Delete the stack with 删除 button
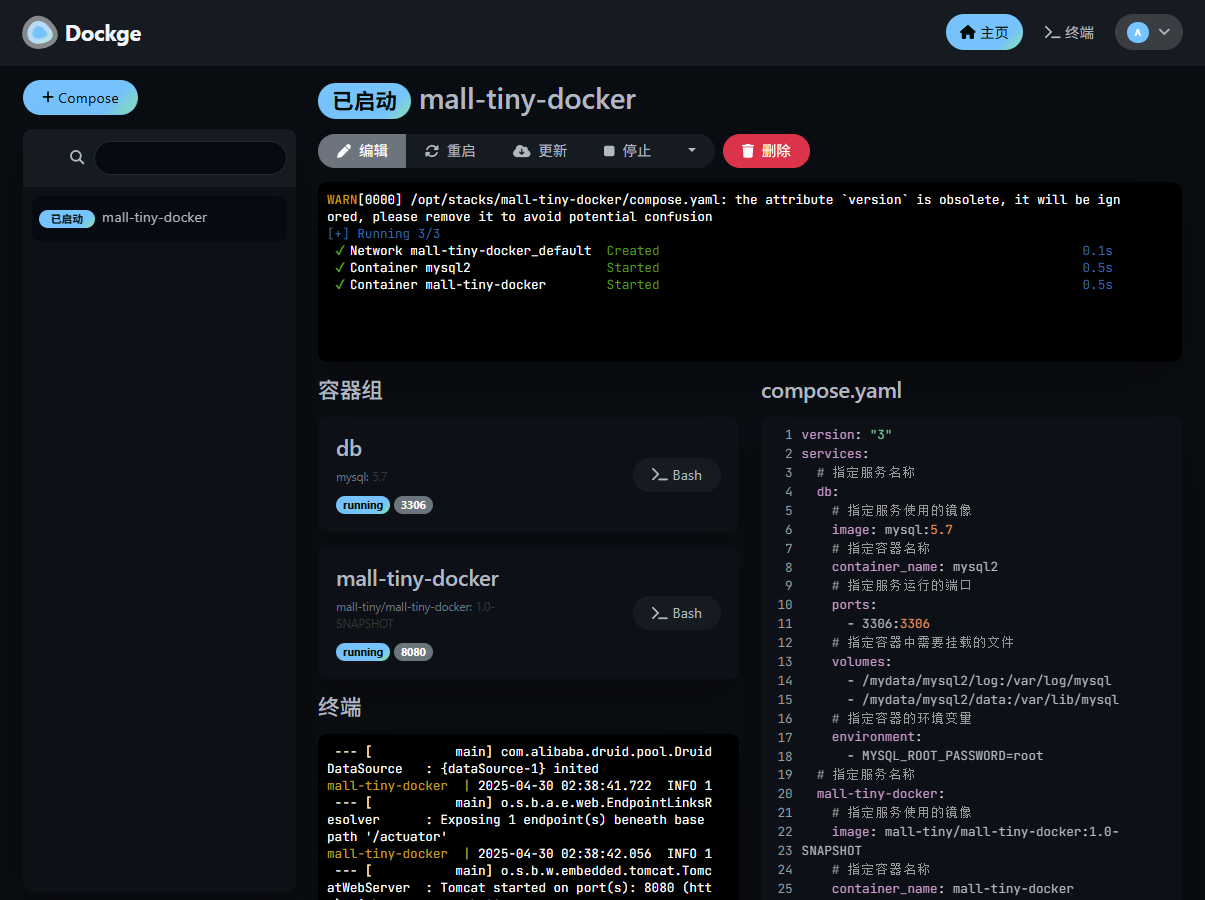 [766, 151]
